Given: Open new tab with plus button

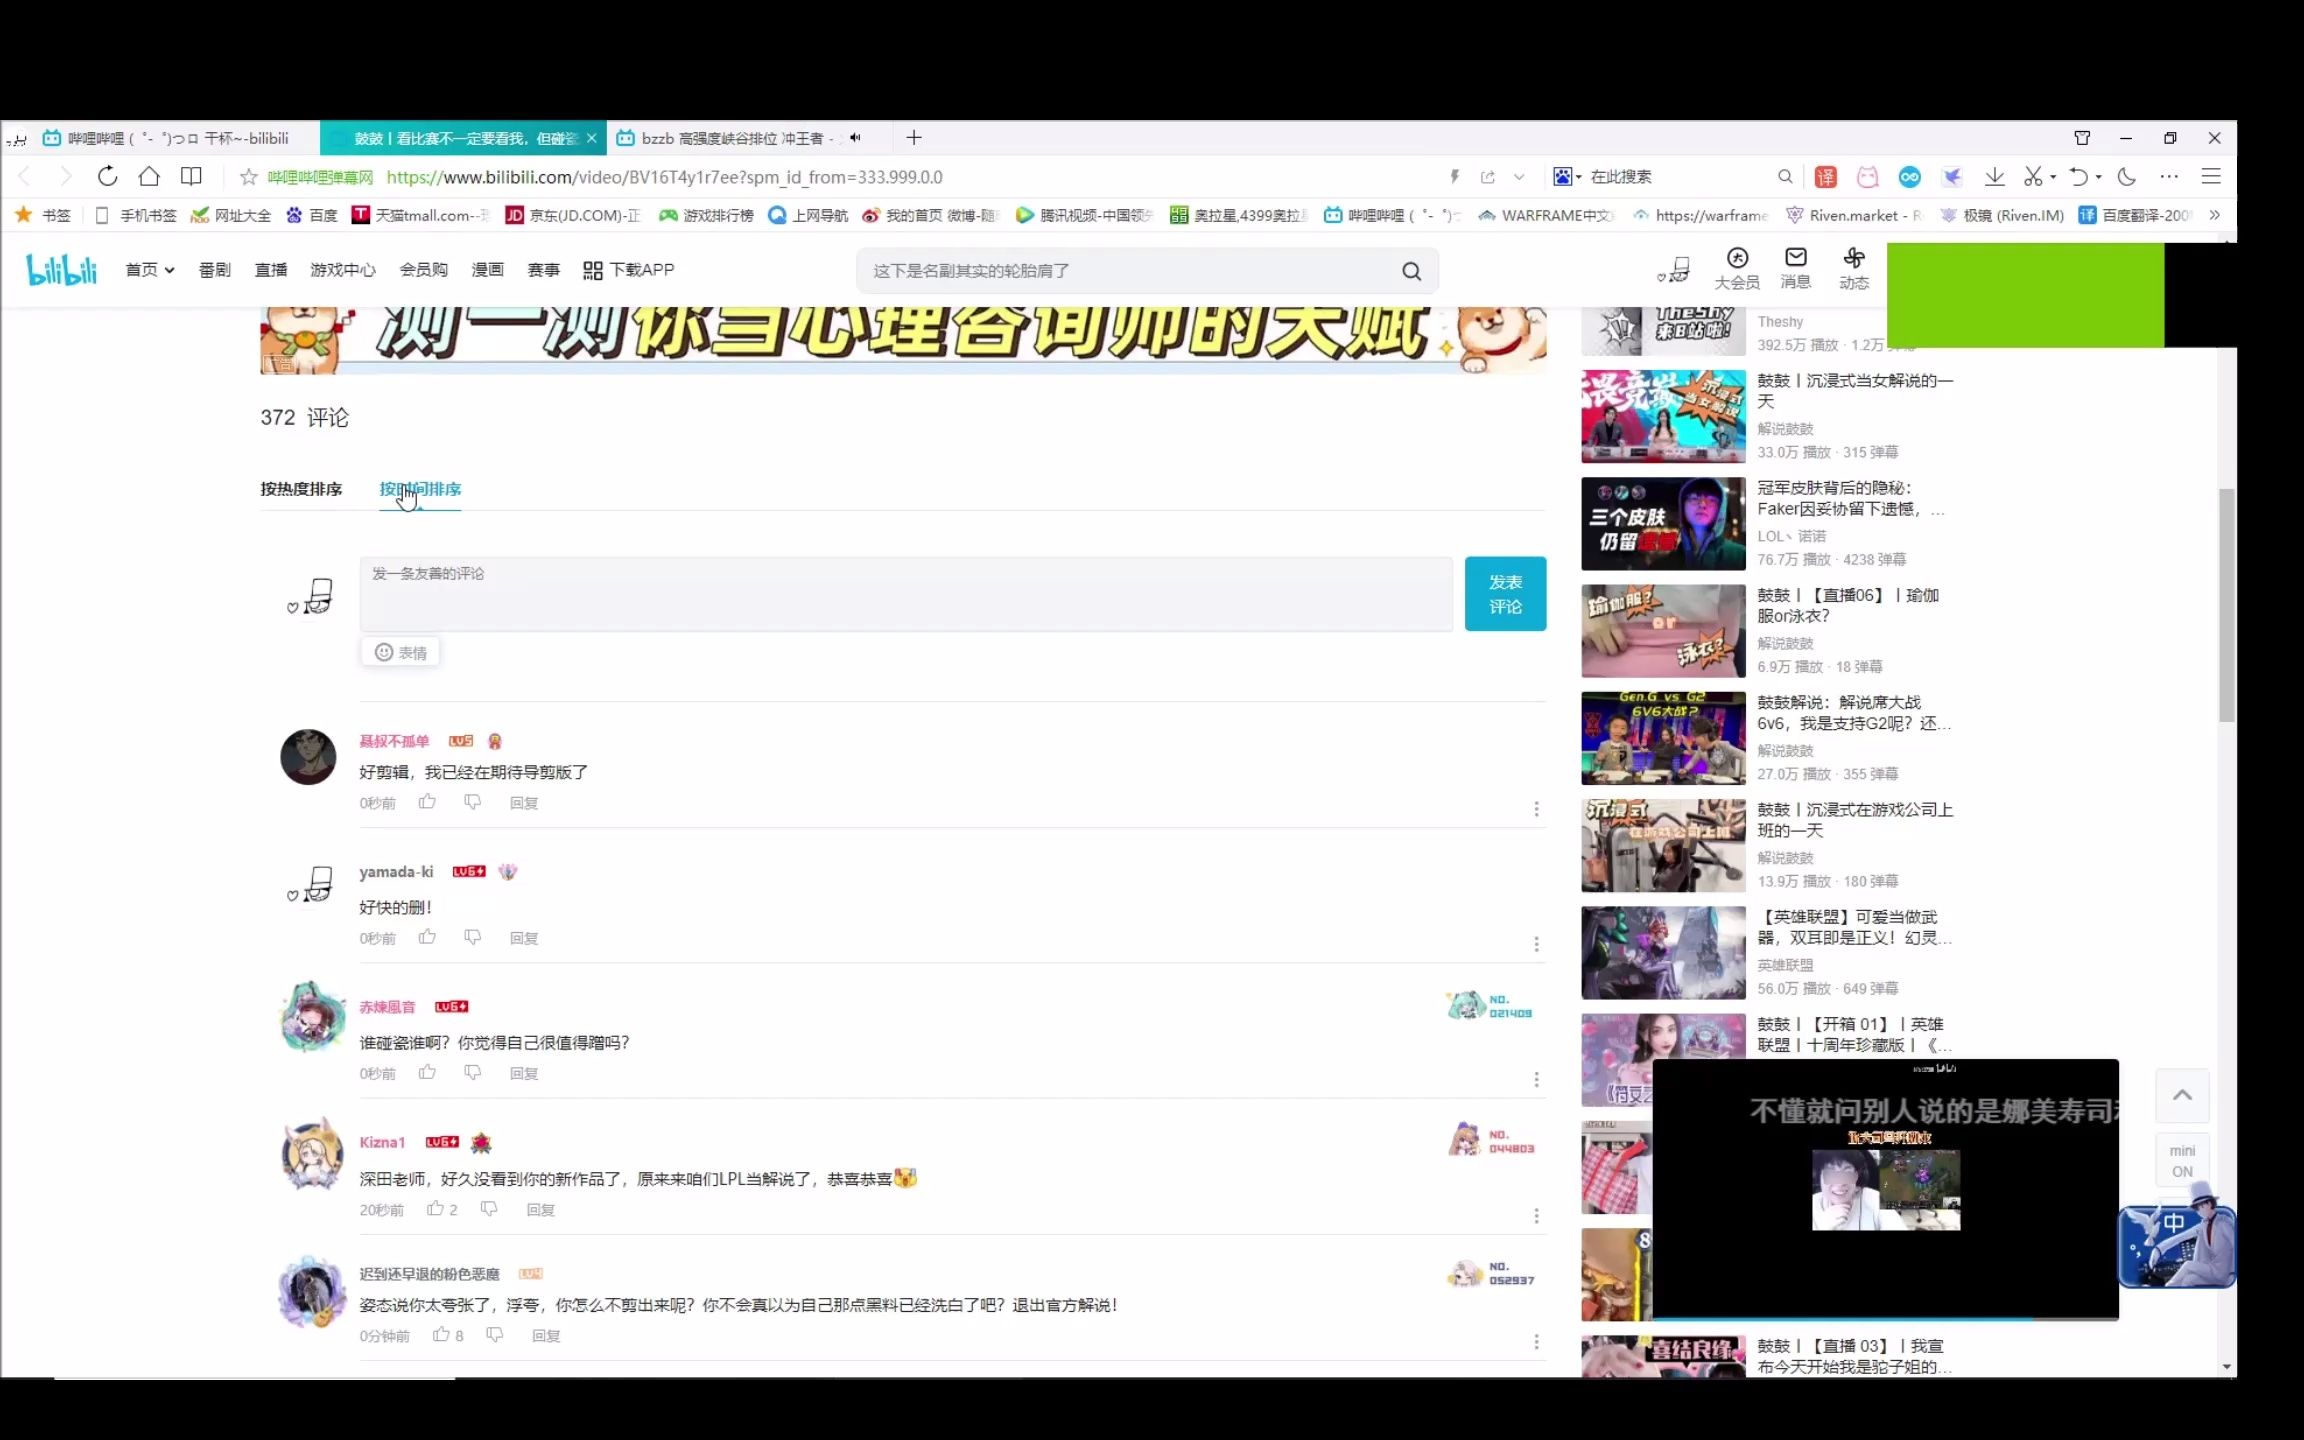Looking at the screenshot, I should pos(914,138).
